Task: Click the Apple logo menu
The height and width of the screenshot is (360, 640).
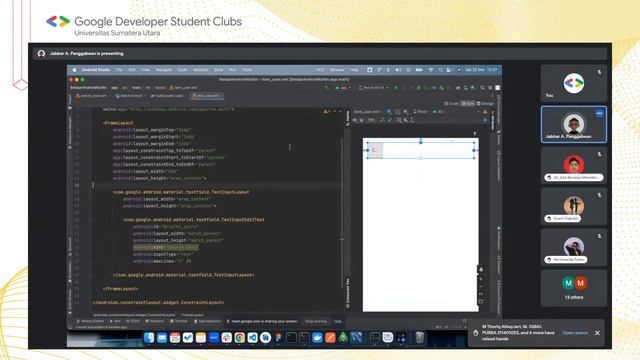Action: (x=74, y=70)
